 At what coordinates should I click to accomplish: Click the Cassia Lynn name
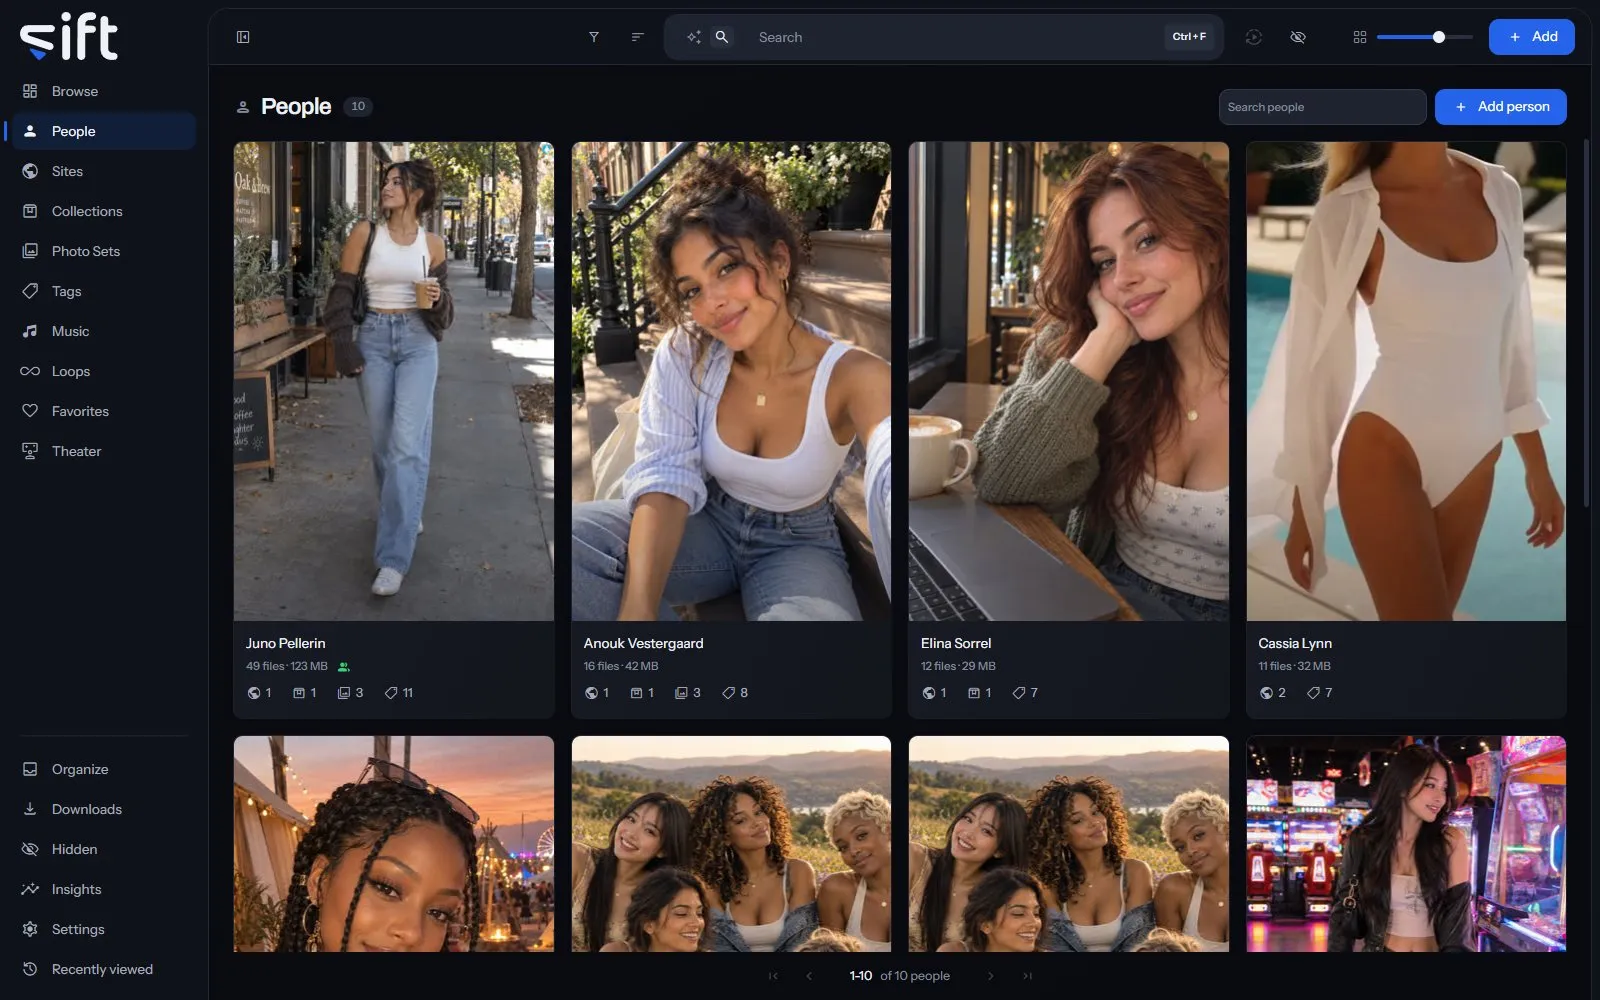pyautogui.click(x=1295, y=643)
